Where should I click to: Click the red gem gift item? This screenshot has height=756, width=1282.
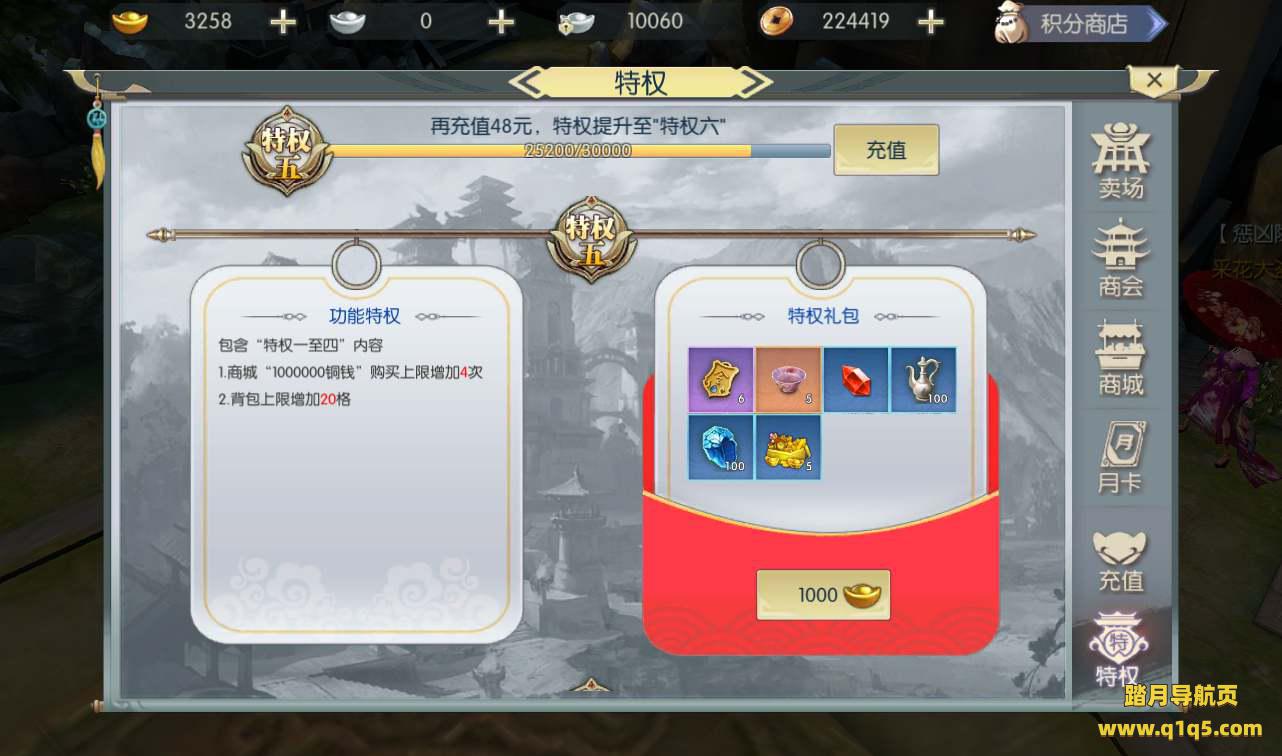click(x=856, y=380)
